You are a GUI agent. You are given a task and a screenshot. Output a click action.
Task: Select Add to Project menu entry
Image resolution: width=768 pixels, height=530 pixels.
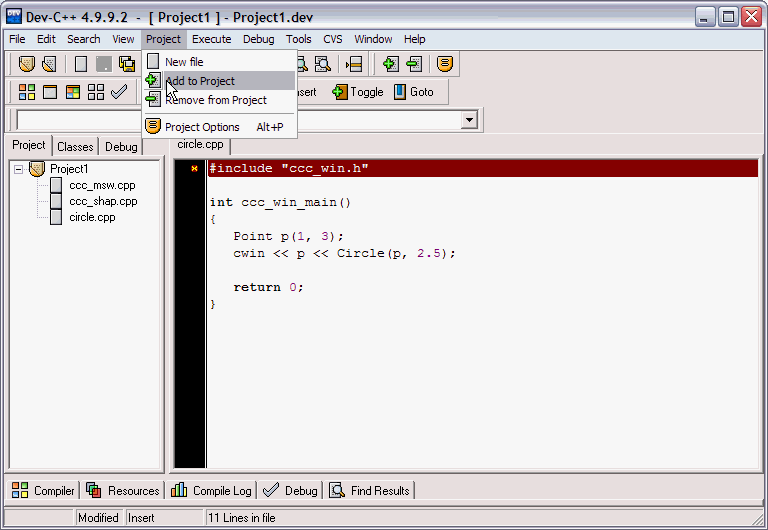[x=200, y=81]
